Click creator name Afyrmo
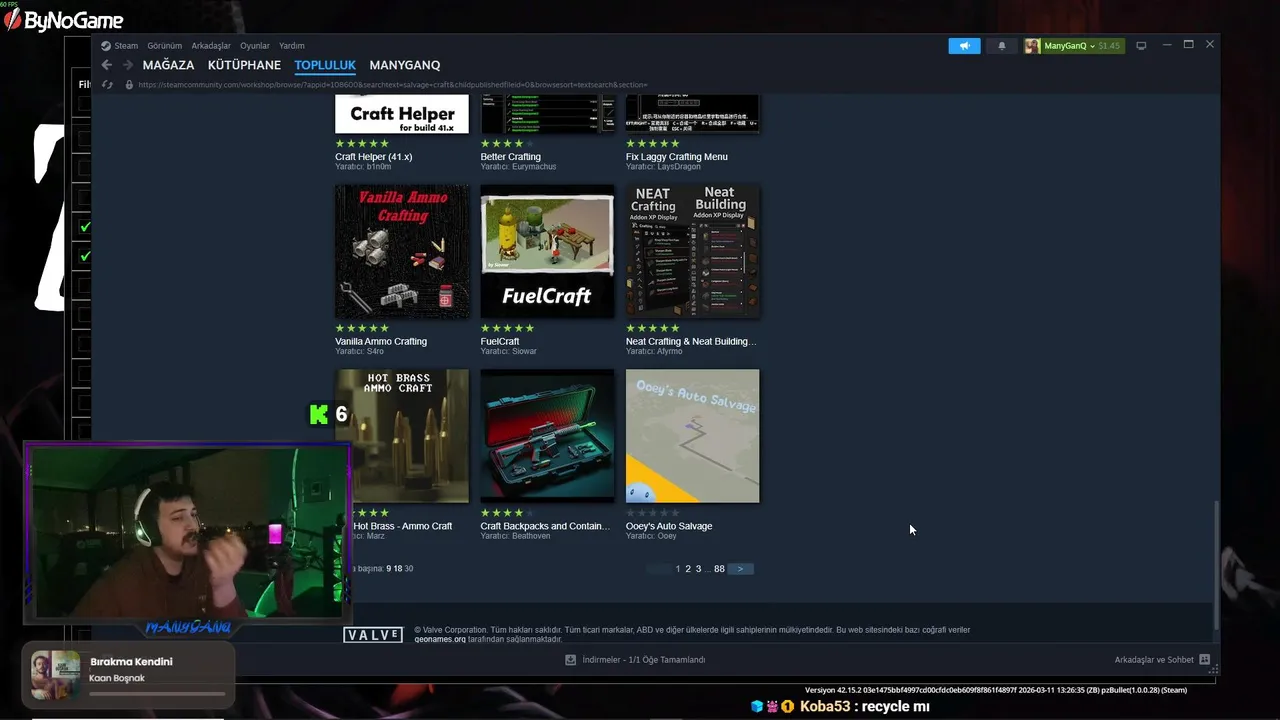Viewport: 1280px width, 720px height. coord(669,351)
